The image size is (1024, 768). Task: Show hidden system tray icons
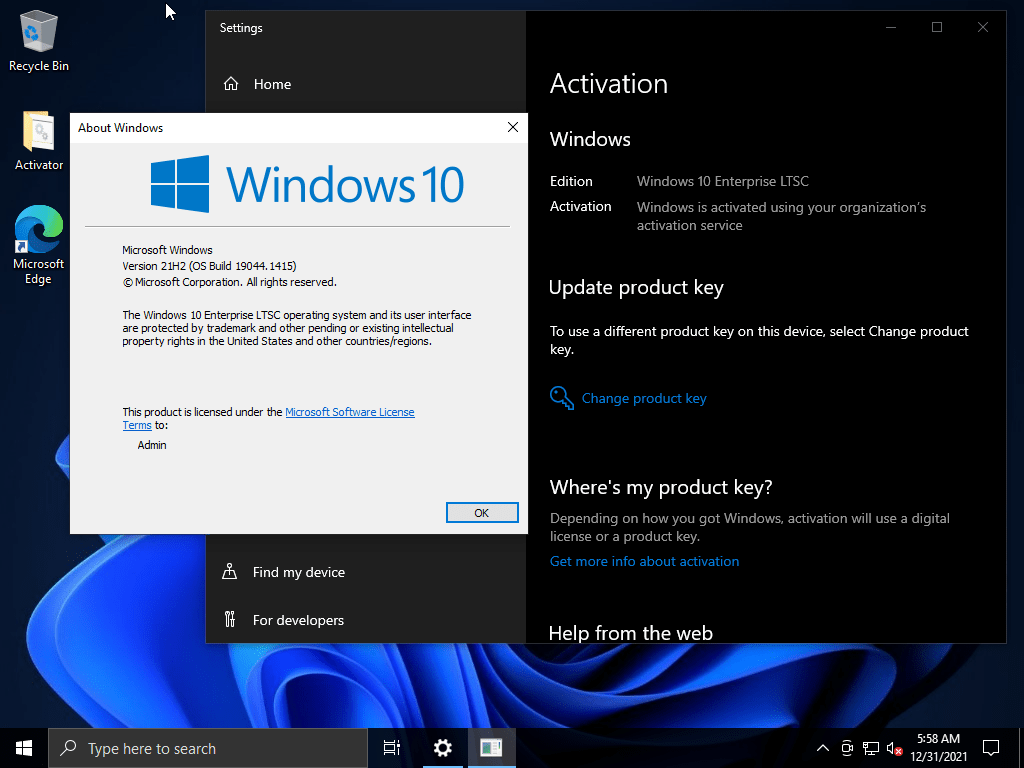point(823,748)
